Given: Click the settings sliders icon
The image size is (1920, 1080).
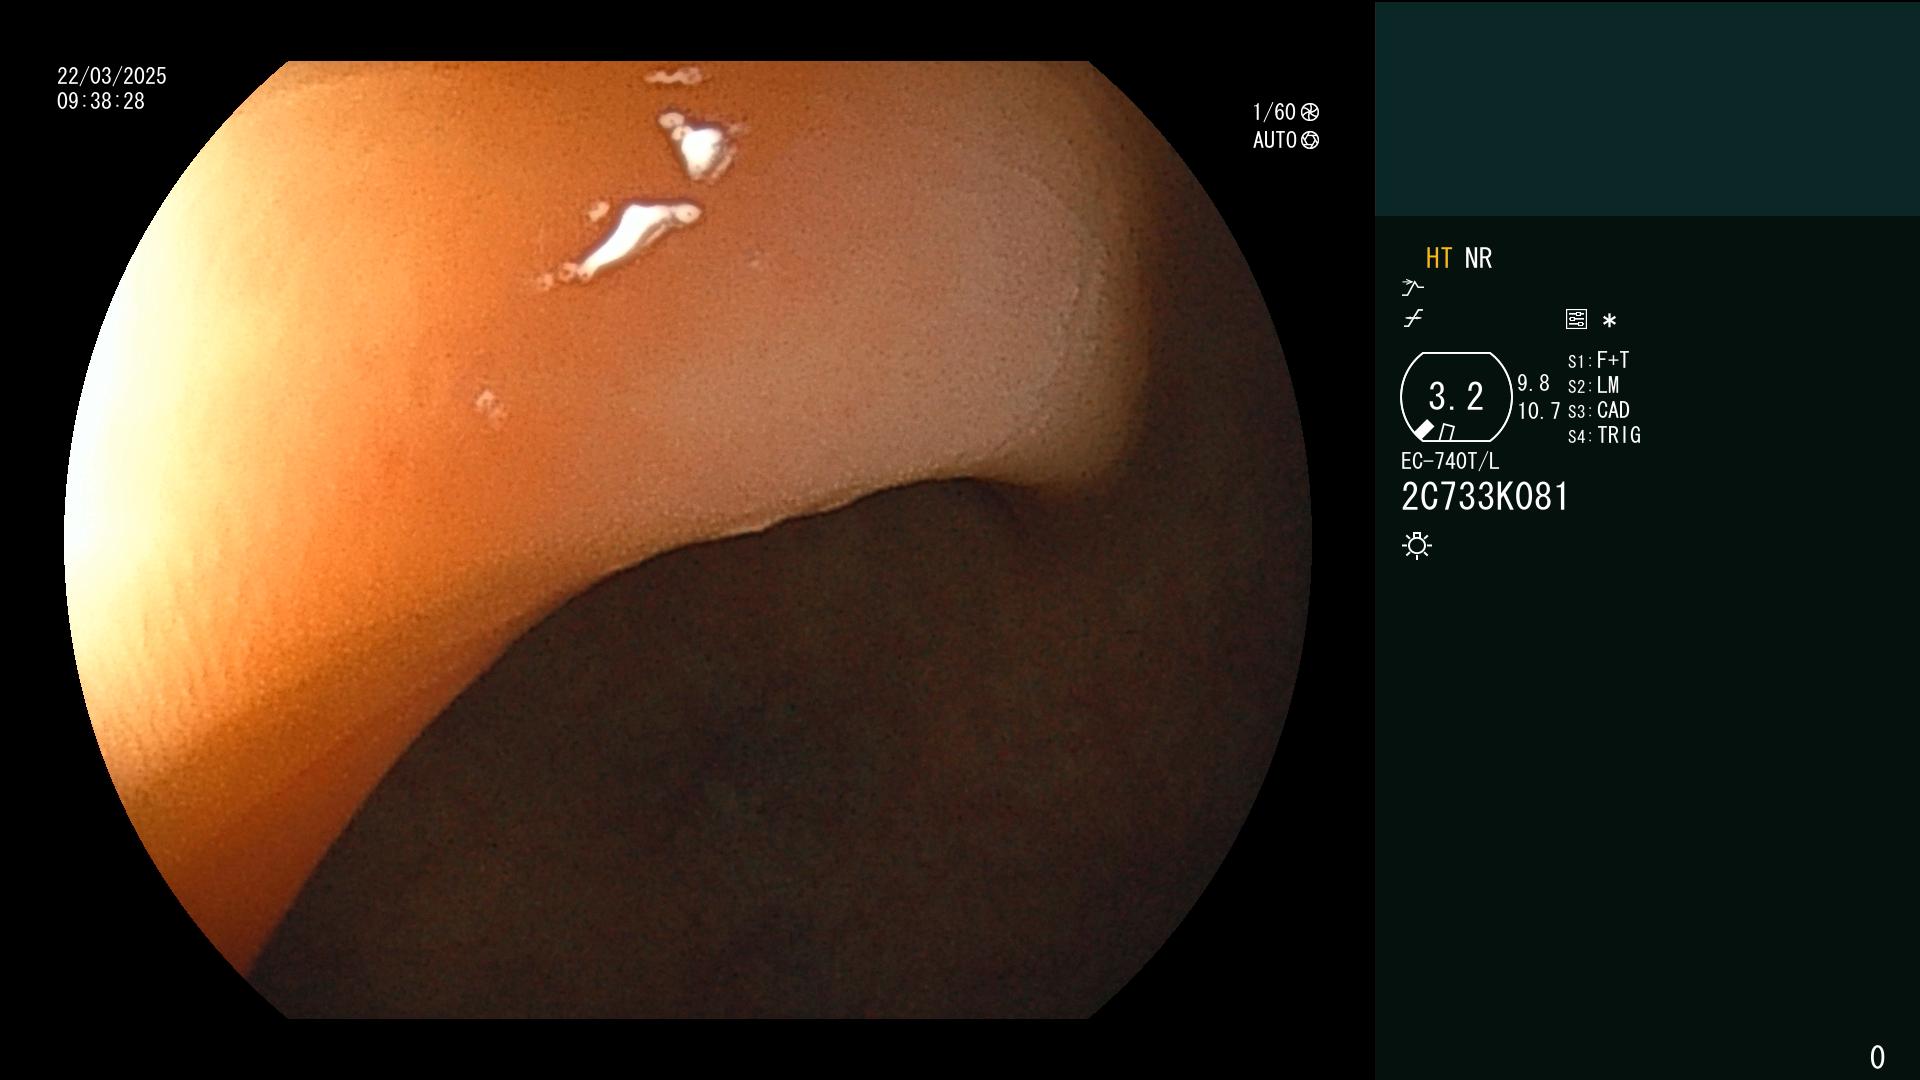Looking at the screenshot, I should coord(1576,319).
